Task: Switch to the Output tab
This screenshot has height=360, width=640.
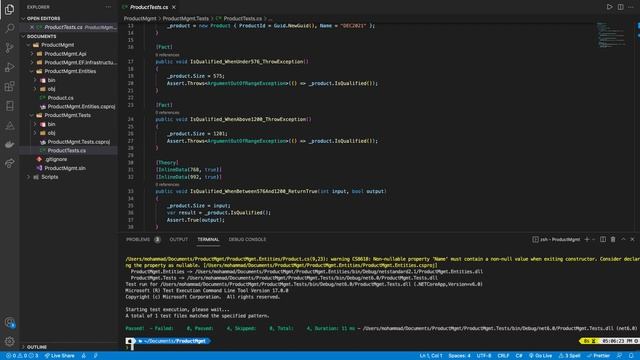Action: (179, 240)
